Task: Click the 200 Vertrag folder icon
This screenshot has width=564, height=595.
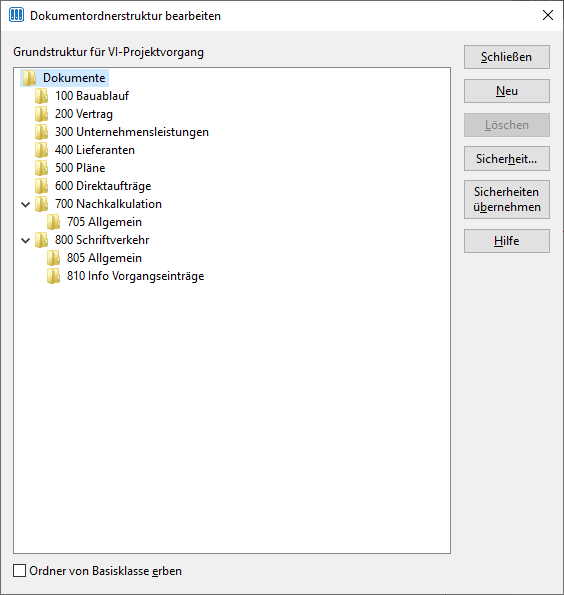Action: click(x=41, y=114)
